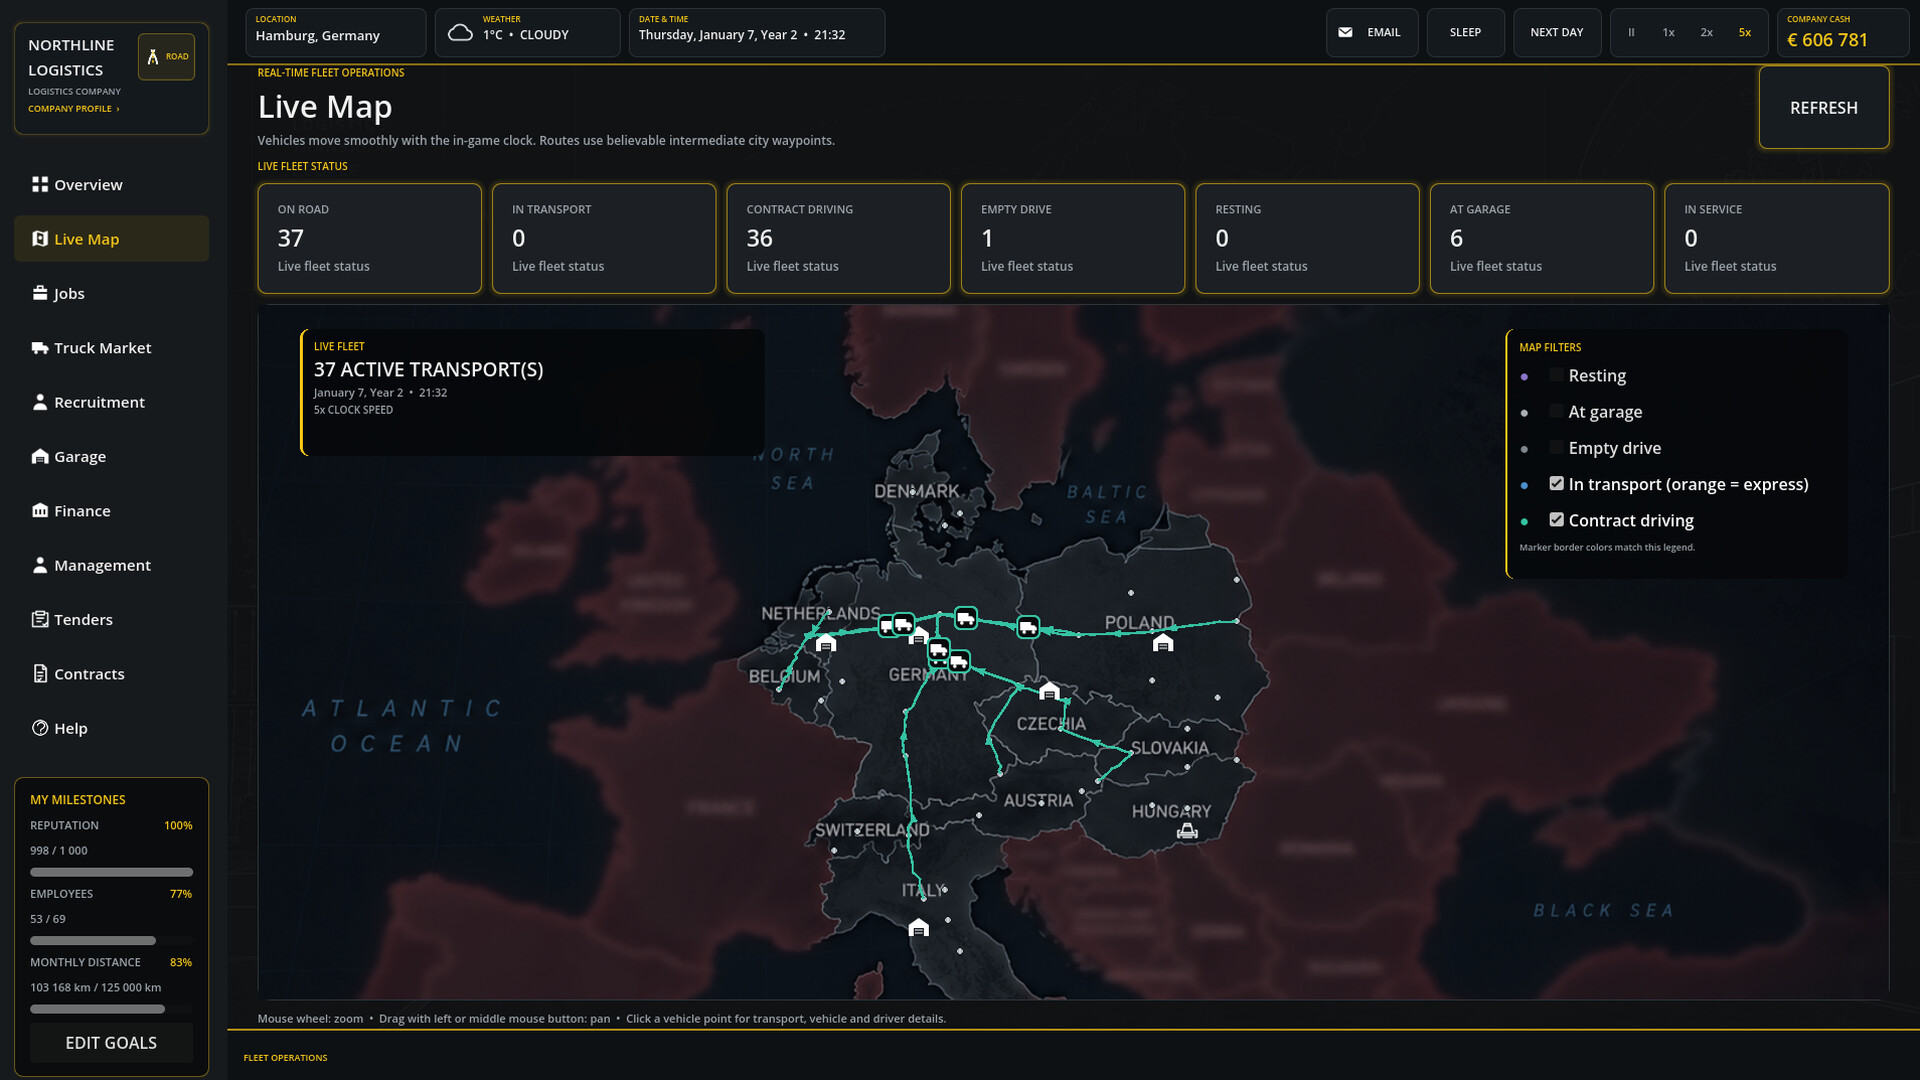Click the envelope icon on Email
Image resolution: width=1920 pixels, height=1080 pixels.
pyautogui.click(x=1346, y=32)
